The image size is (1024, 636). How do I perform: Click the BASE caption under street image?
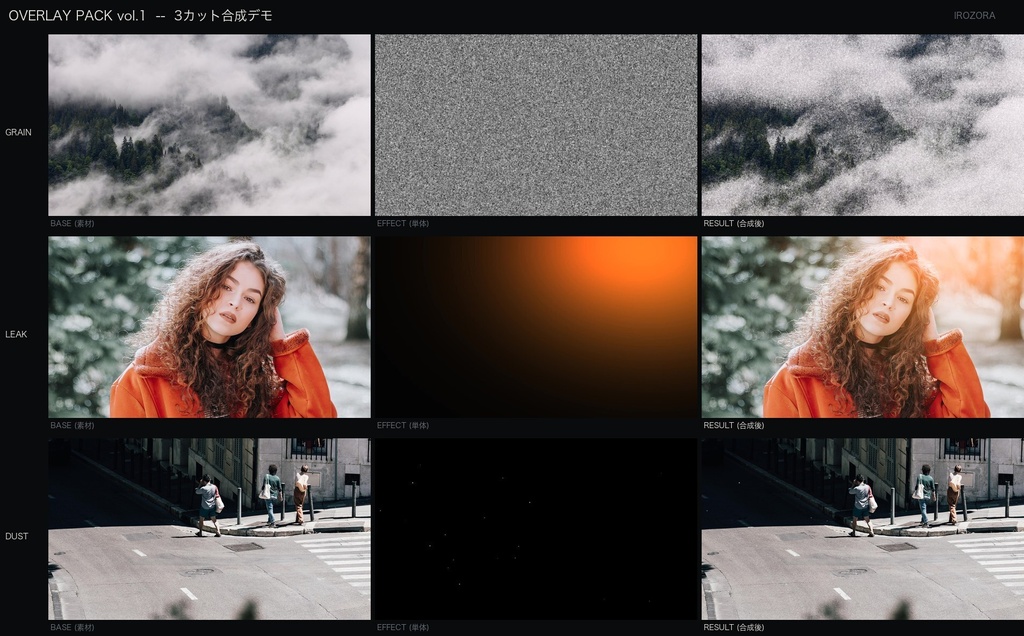pos(72,628)
